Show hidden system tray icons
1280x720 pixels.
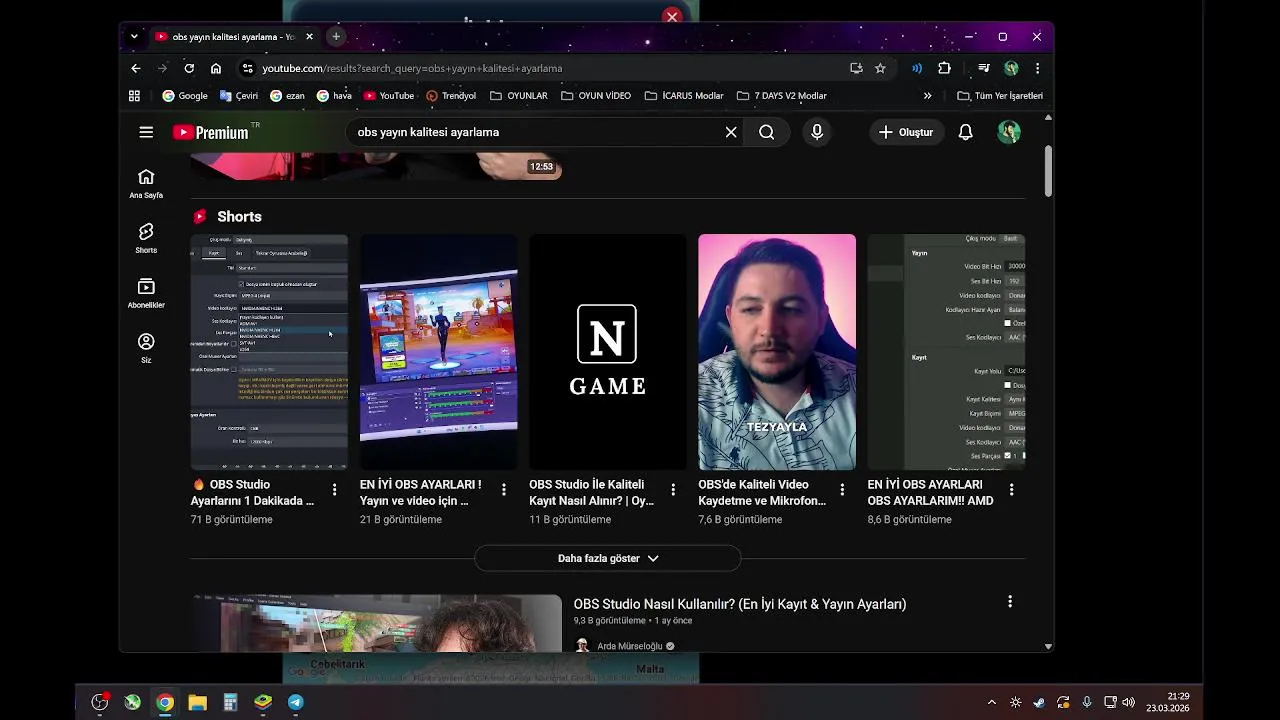(991, 703)
